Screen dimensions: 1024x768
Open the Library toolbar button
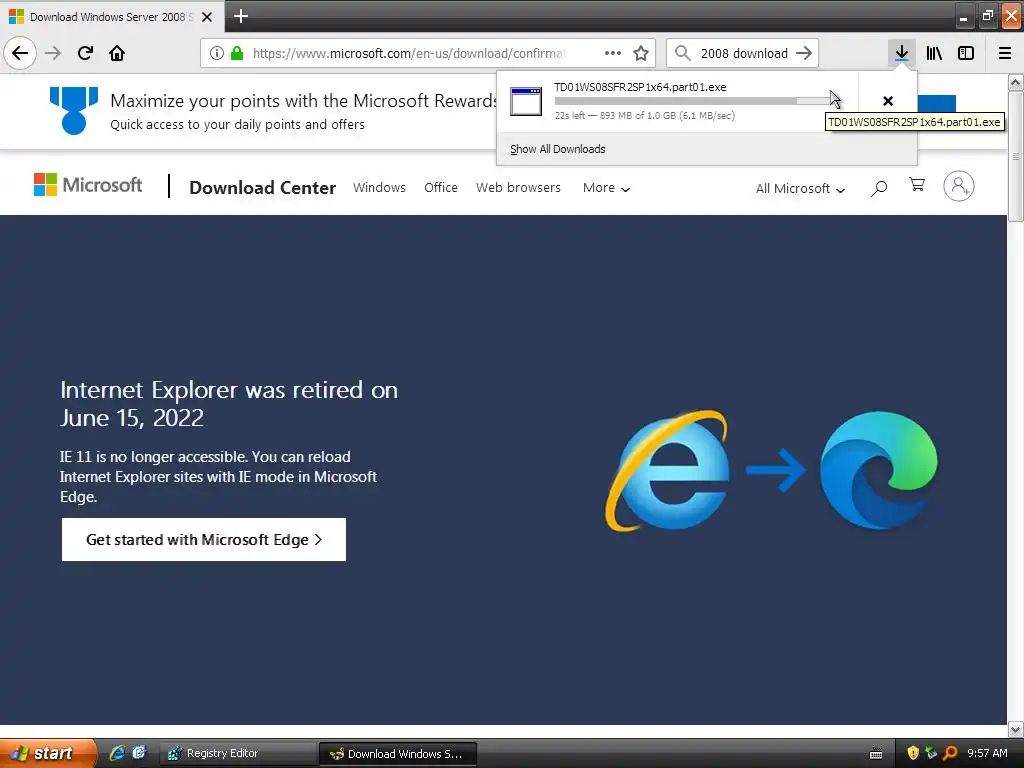tap(934, 53)
